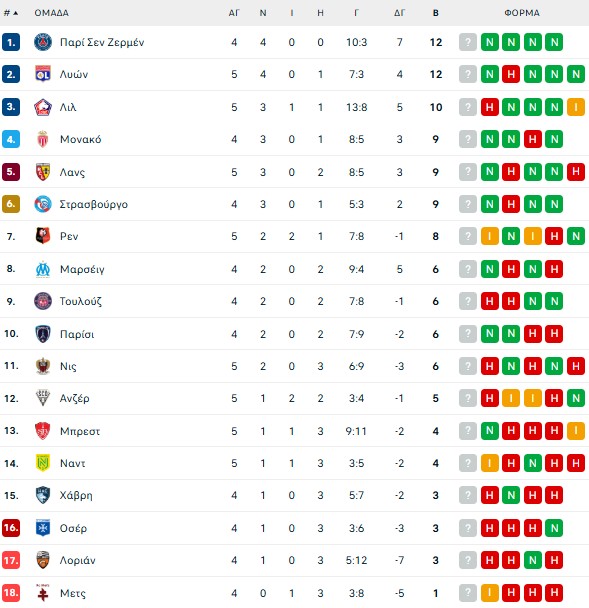589x608 pixels.
Task: Click the ΟΜΑΔΑ column header
Action: [x=52, y=13]
